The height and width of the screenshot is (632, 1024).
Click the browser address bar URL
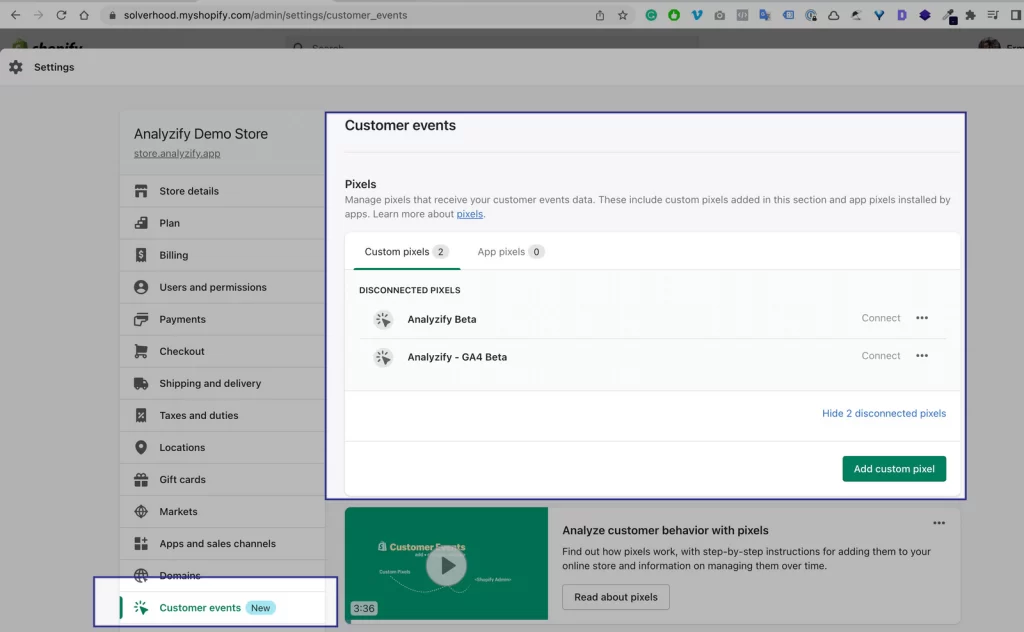click(265, 15)
